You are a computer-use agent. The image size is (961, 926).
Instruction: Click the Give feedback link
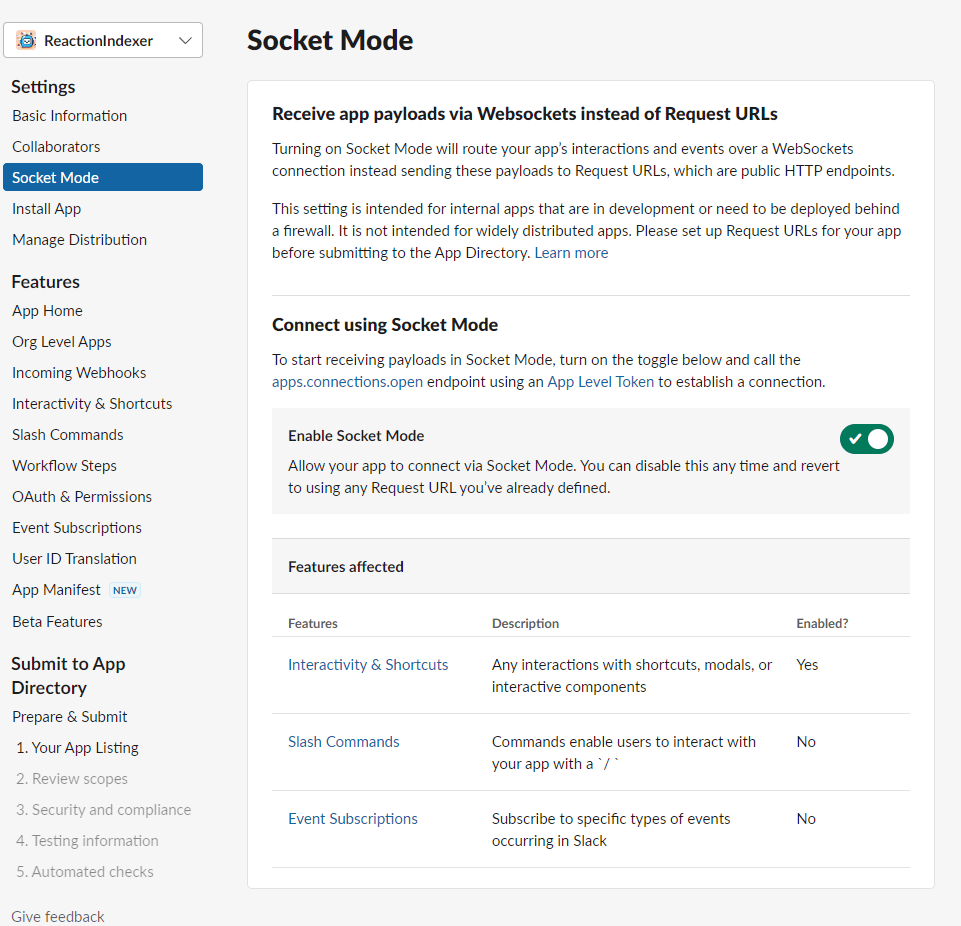[58, 916]
